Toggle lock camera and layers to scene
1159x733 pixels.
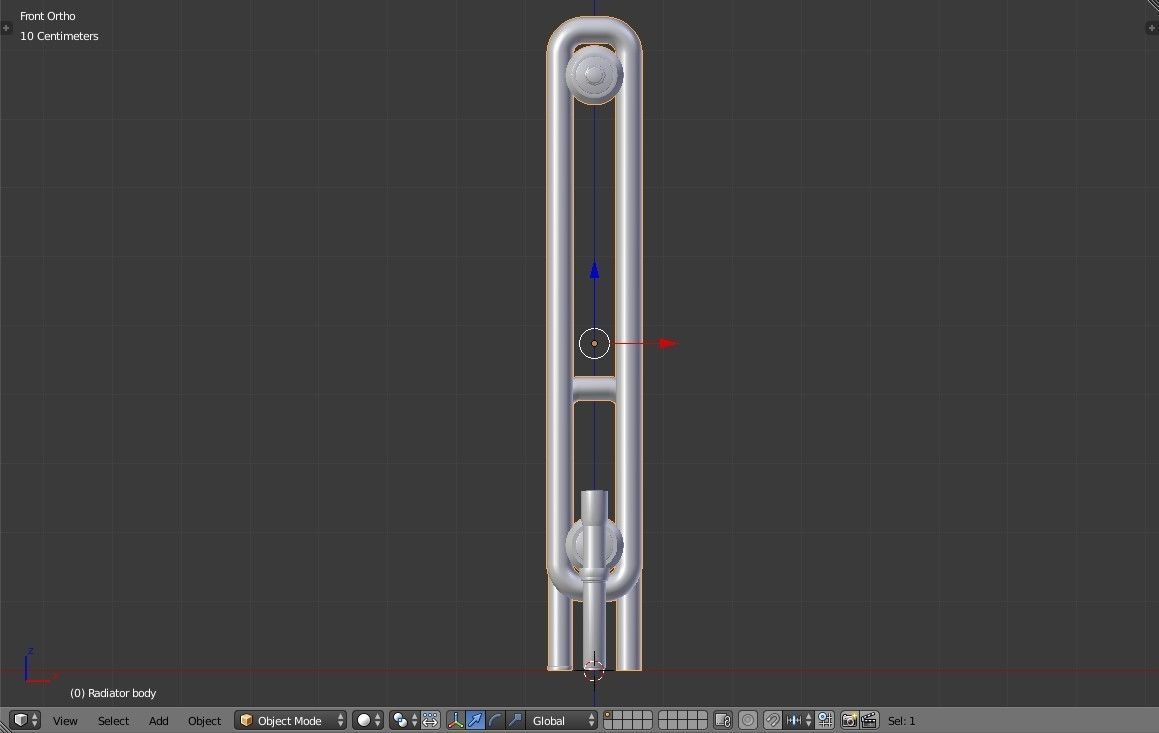[723, 720]
